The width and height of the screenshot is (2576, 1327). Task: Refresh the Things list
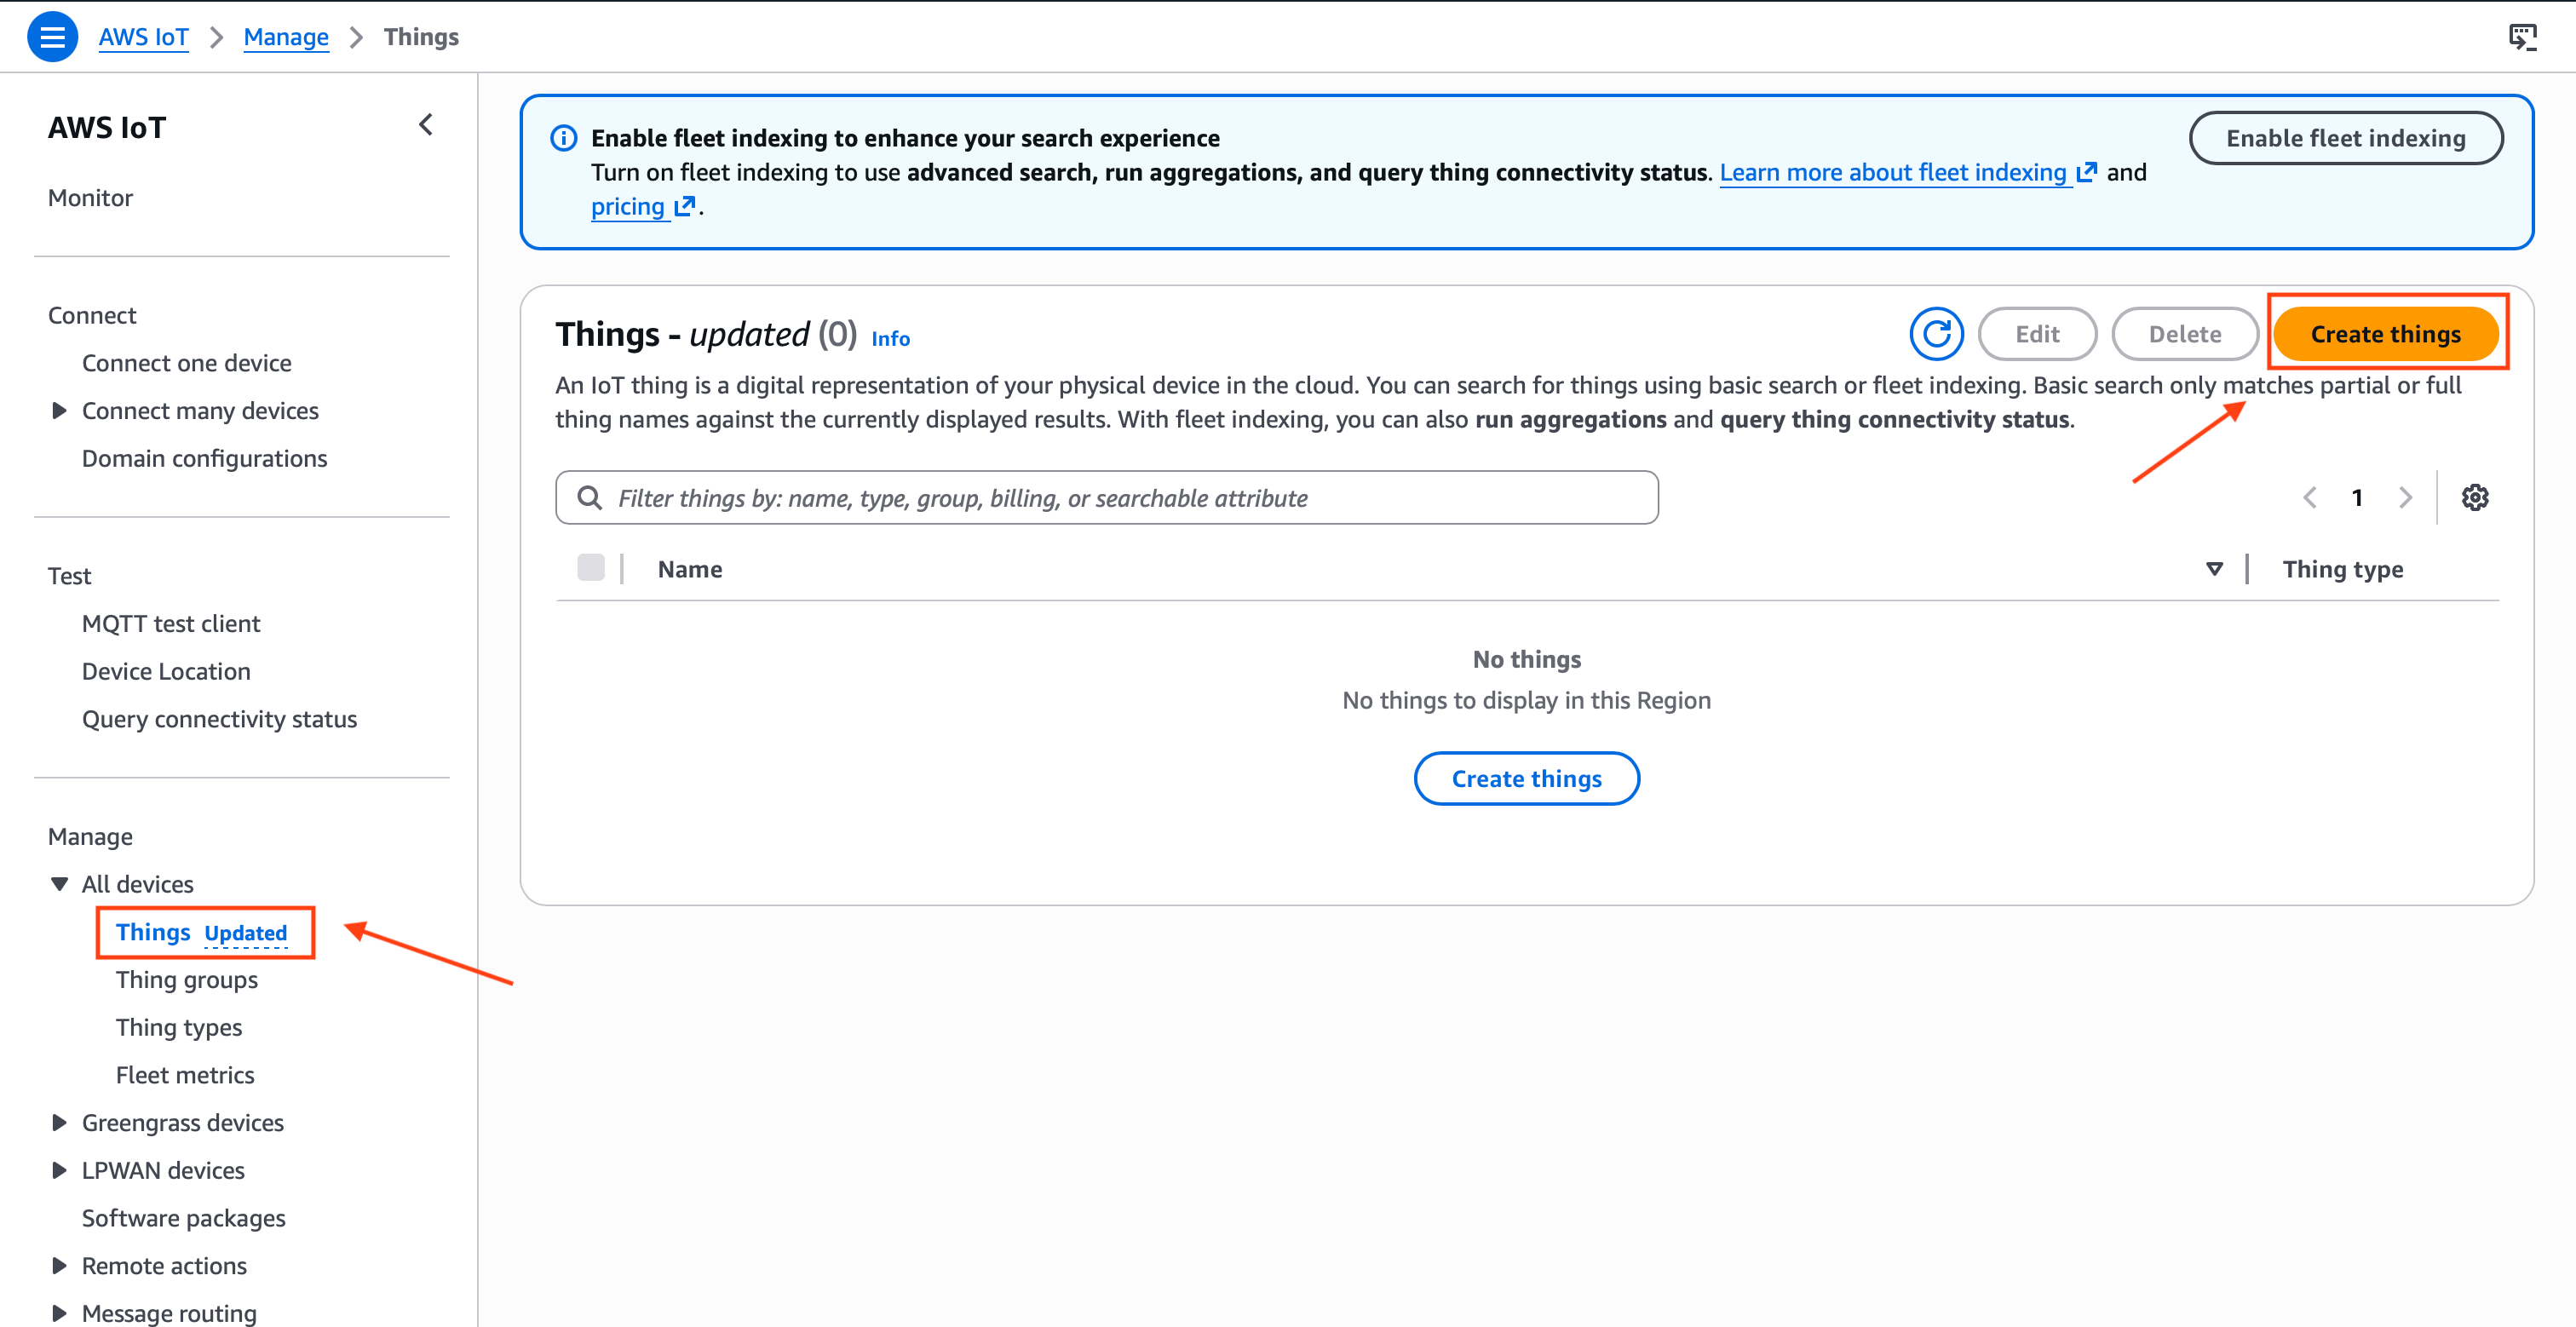coord(1936,333)
